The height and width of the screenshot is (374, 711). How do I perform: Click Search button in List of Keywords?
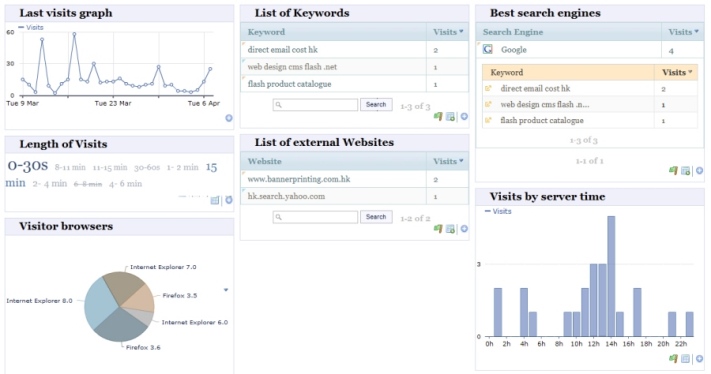click(376, 104)
